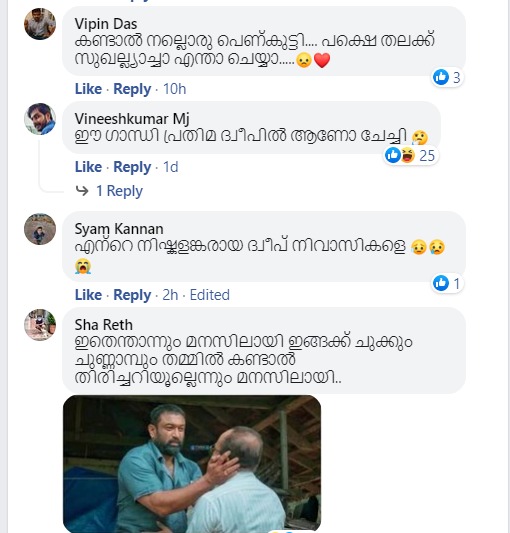The height and width of the screenshot is (533, 510).
Task: Expand the 1 Reply thread
Action: 119,191
